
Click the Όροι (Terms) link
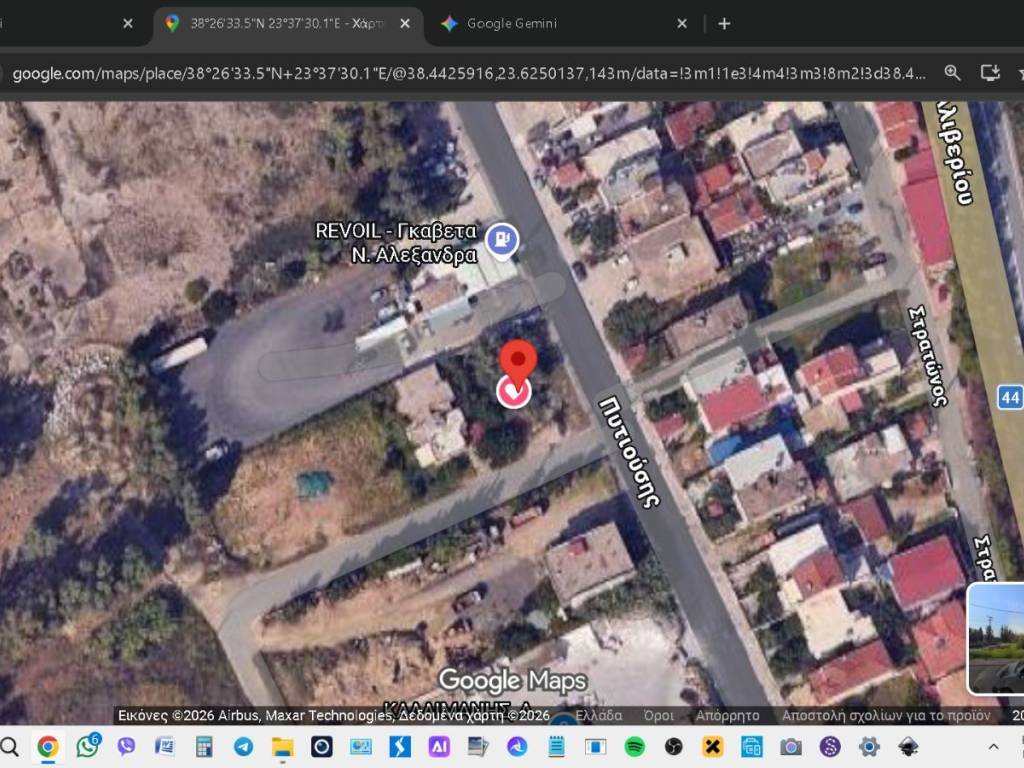658,715
